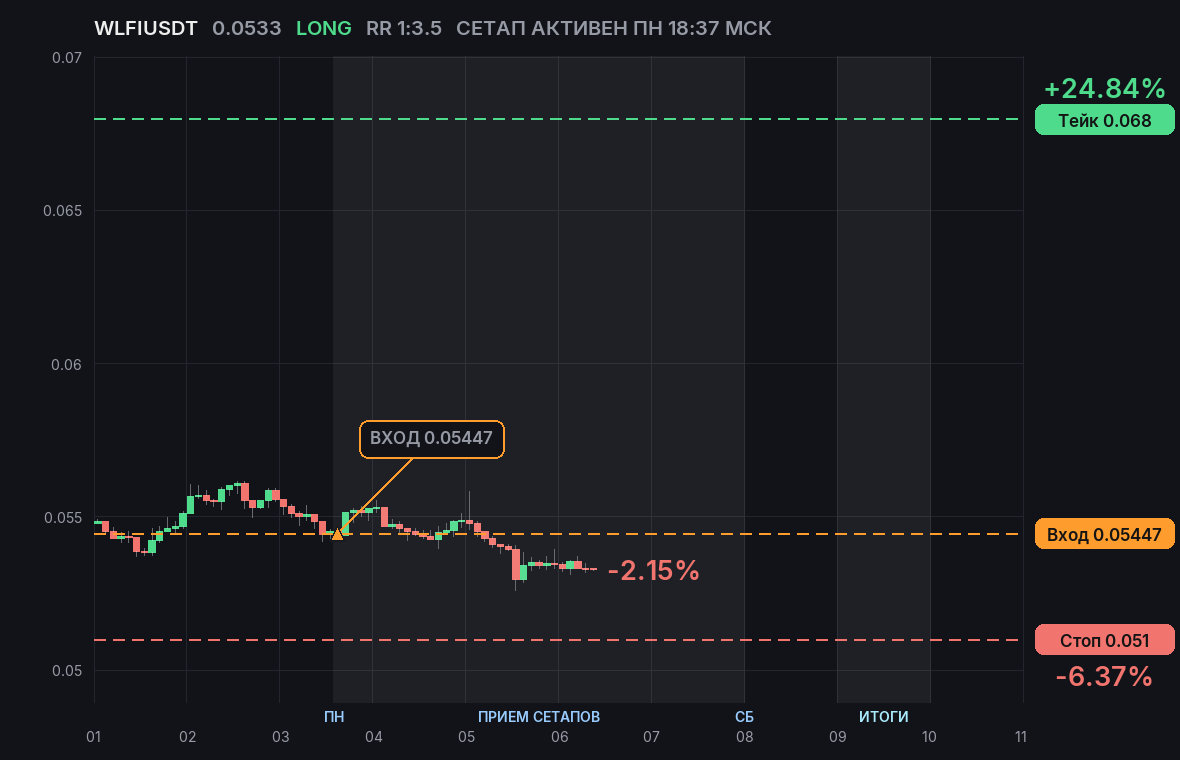The image size is (1180, 760).
Task: Click the red dashed stop-loss line
Action: tap(558, 640)
